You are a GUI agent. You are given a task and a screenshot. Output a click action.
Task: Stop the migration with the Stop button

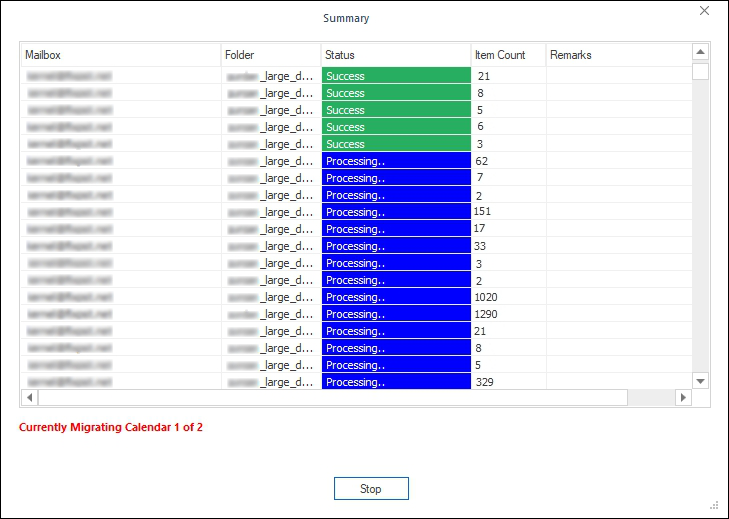[x=371, y=488]
